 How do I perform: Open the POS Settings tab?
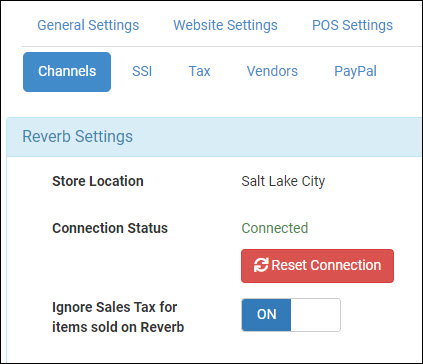(x=352, y=25)
